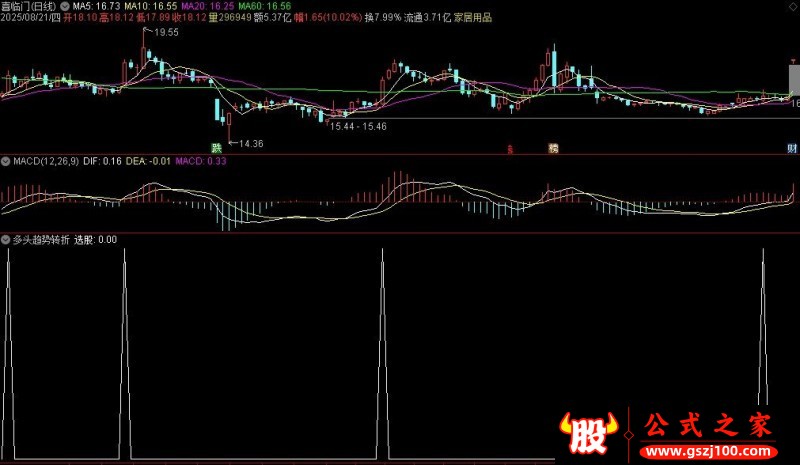The height and width of the screenshot is (465, 800).
Task: Click the 19.55 high price annotation
Action: tap(166, 32)
